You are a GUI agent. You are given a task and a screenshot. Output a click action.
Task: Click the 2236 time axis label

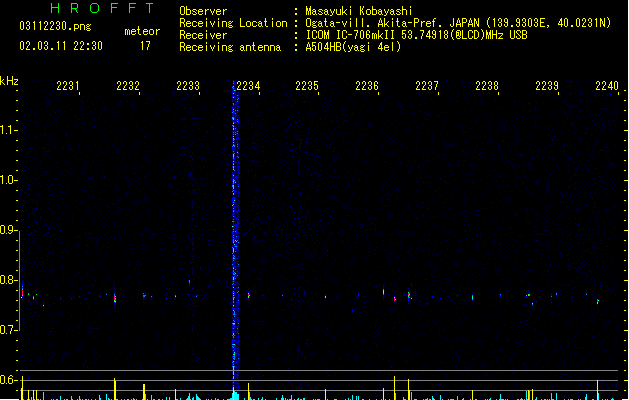(x=367, y=86)
